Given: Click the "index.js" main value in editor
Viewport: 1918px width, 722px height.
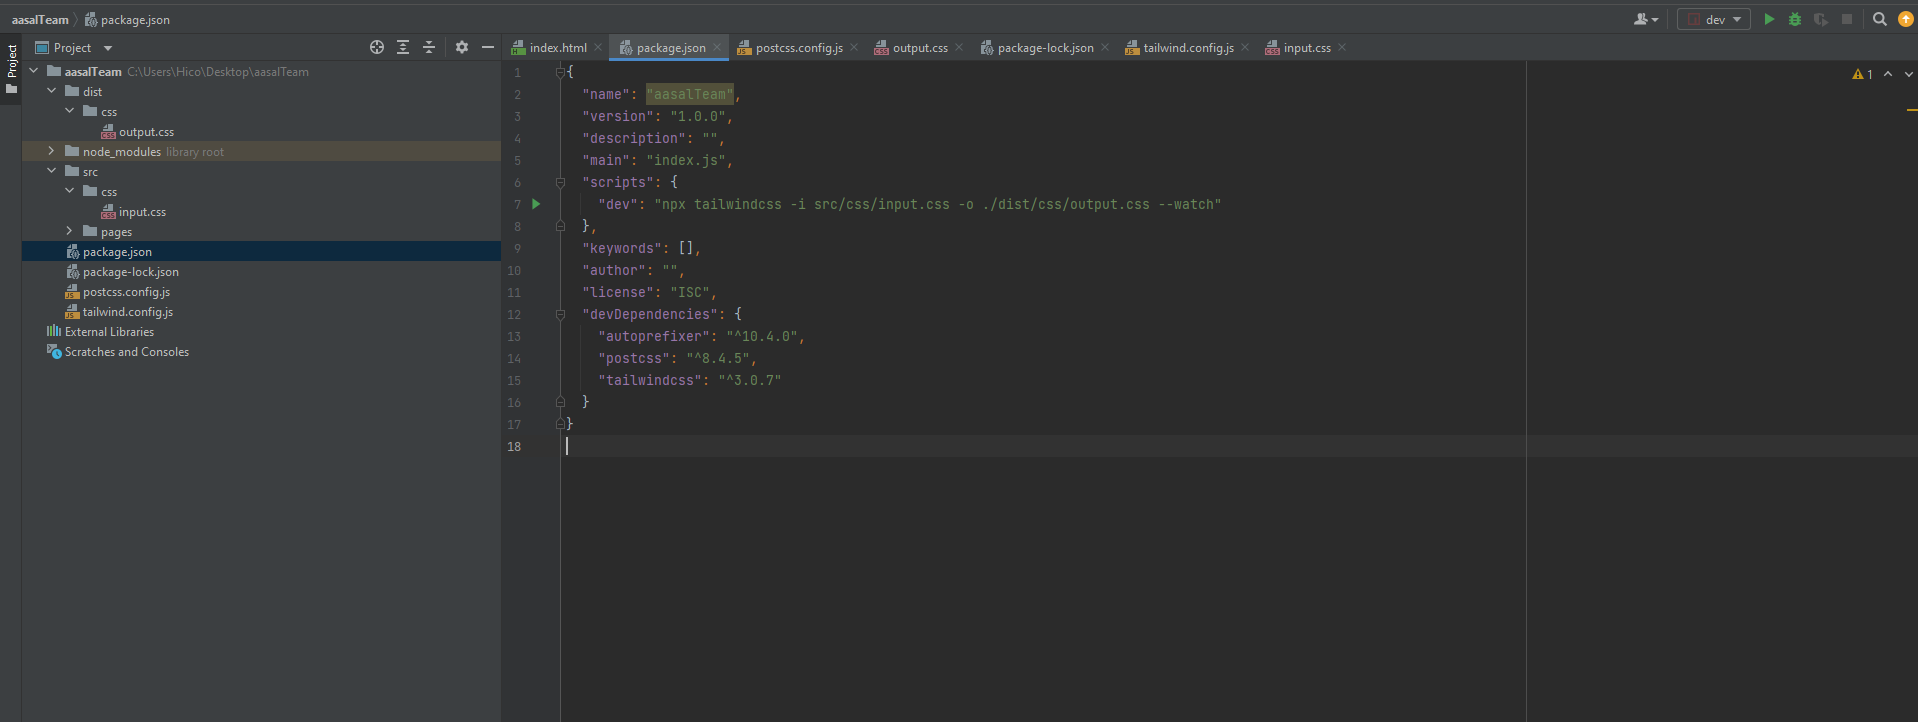Looking at the screenshot, I should coord(686,160).
